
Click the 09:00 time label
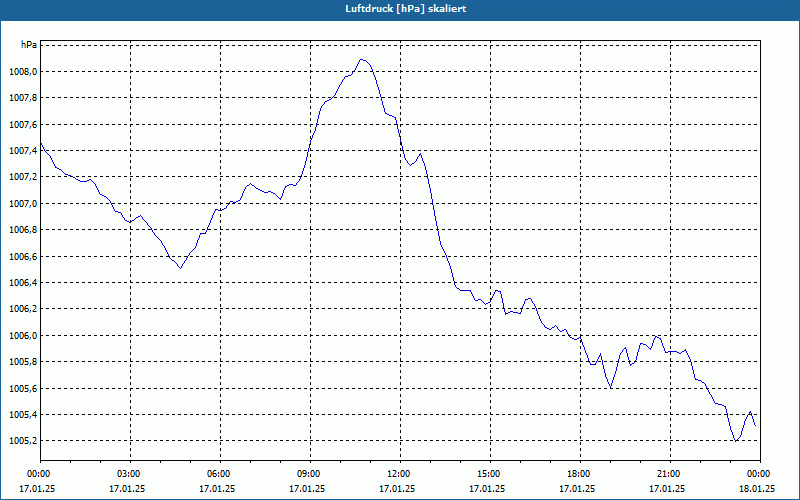pos(310,474)
